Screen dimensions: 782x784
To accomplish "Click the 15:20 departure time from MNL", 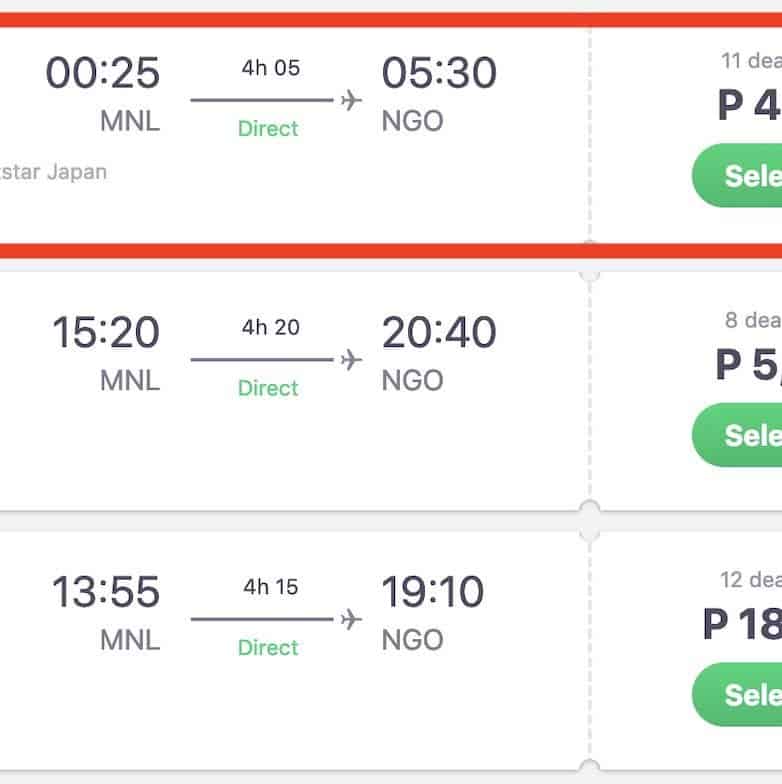I will click(106, 332).
